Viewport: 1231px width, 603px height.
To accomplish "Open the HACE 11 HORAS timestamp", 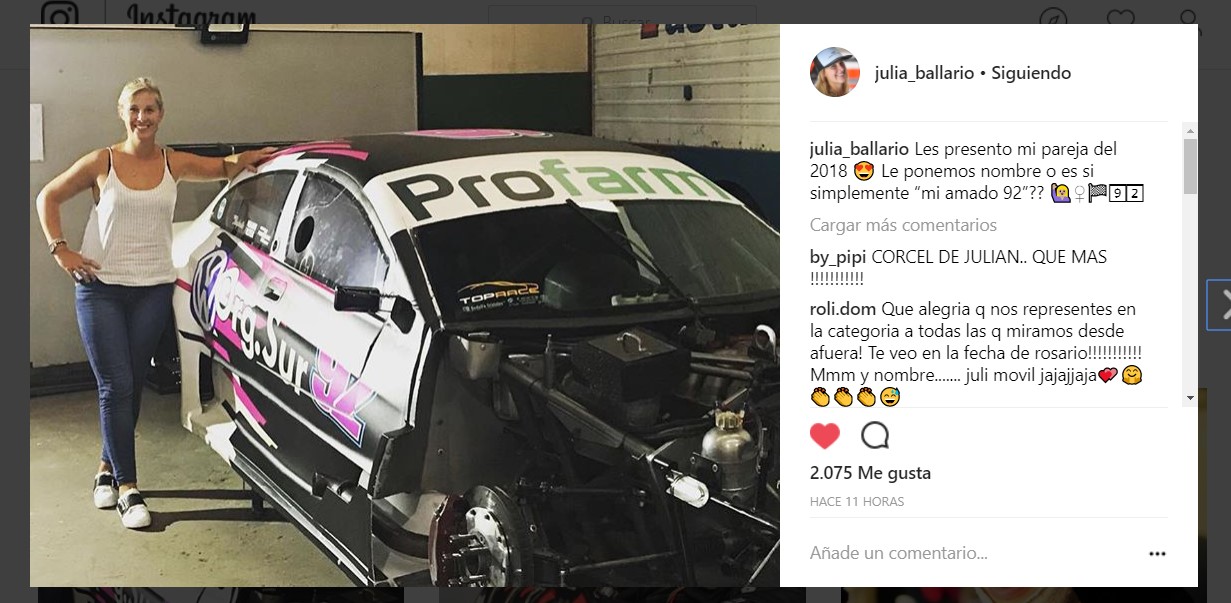I will click(x=857, y=502).
